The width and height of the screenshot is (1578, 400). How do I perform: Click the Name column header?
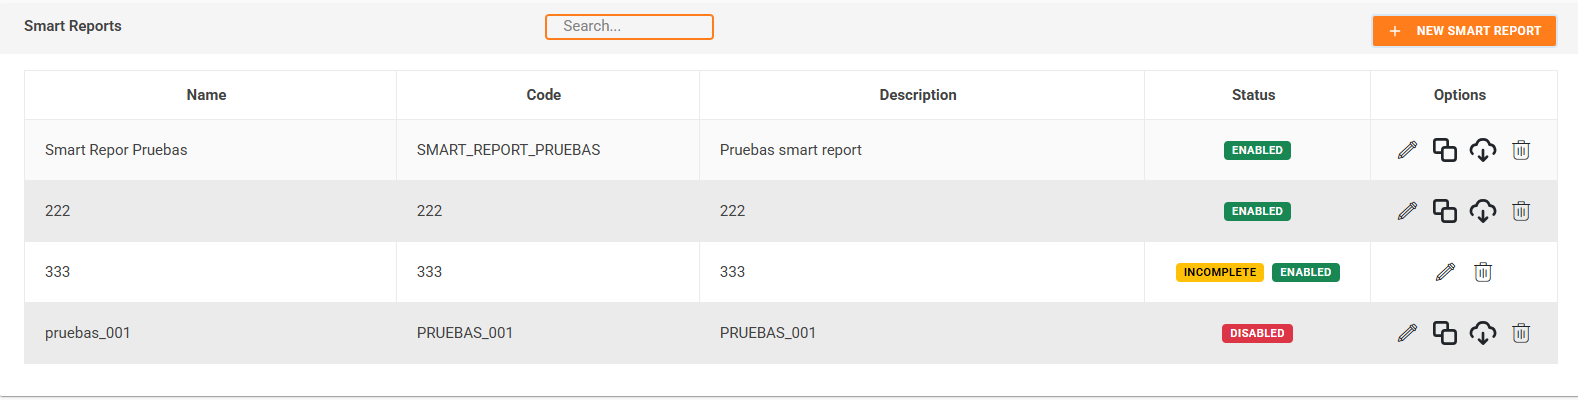pos(206,95)
